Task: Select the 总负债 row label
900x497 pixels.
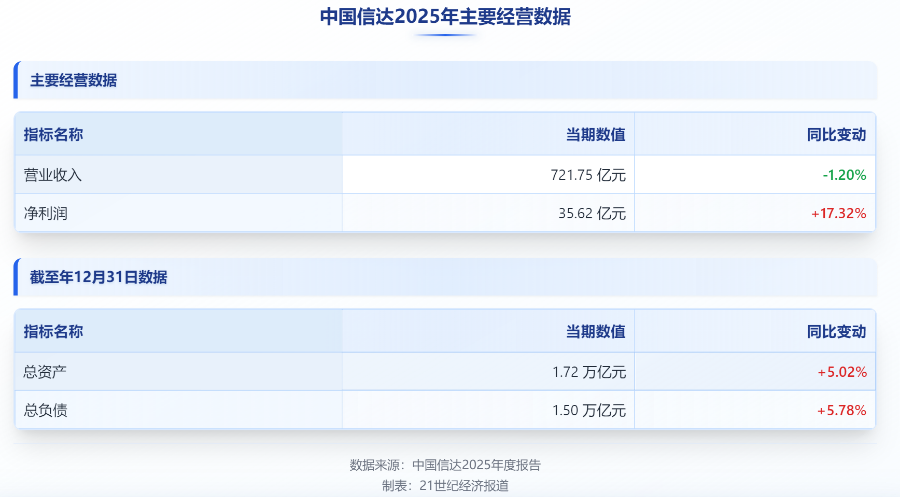Action: 45,410
